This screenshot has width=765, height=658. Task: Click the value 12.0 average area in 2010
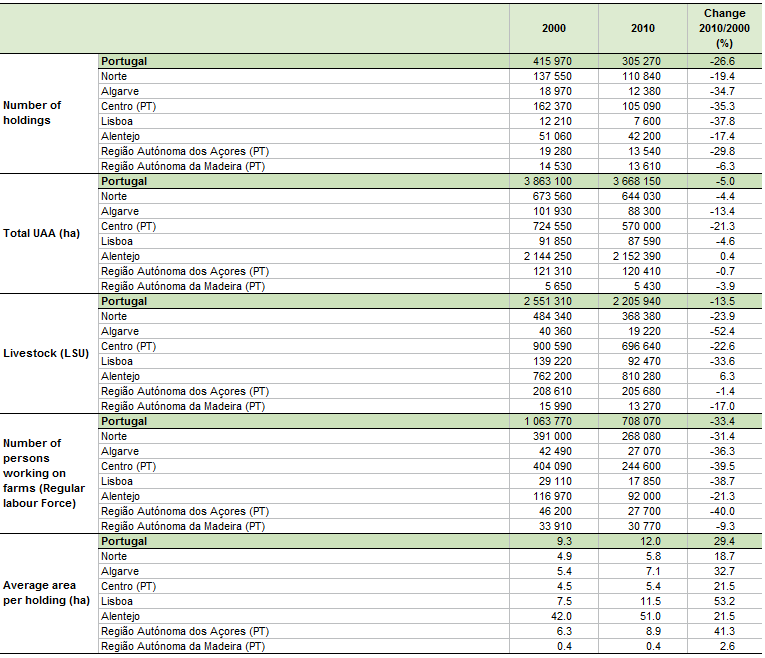point(650,541)
